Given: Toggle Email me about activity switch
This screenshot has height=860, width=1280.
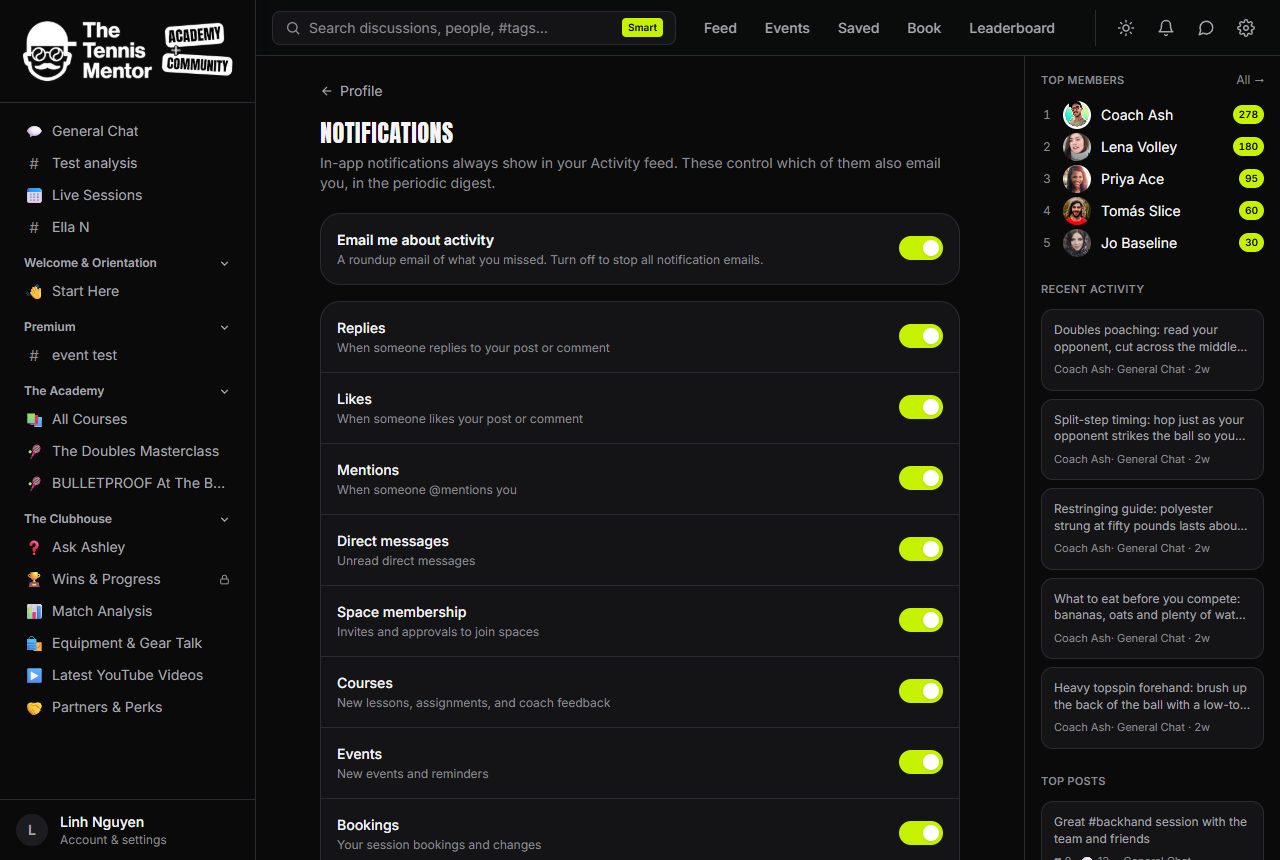Looking at the screenshot, I should [x=921, y=248].
